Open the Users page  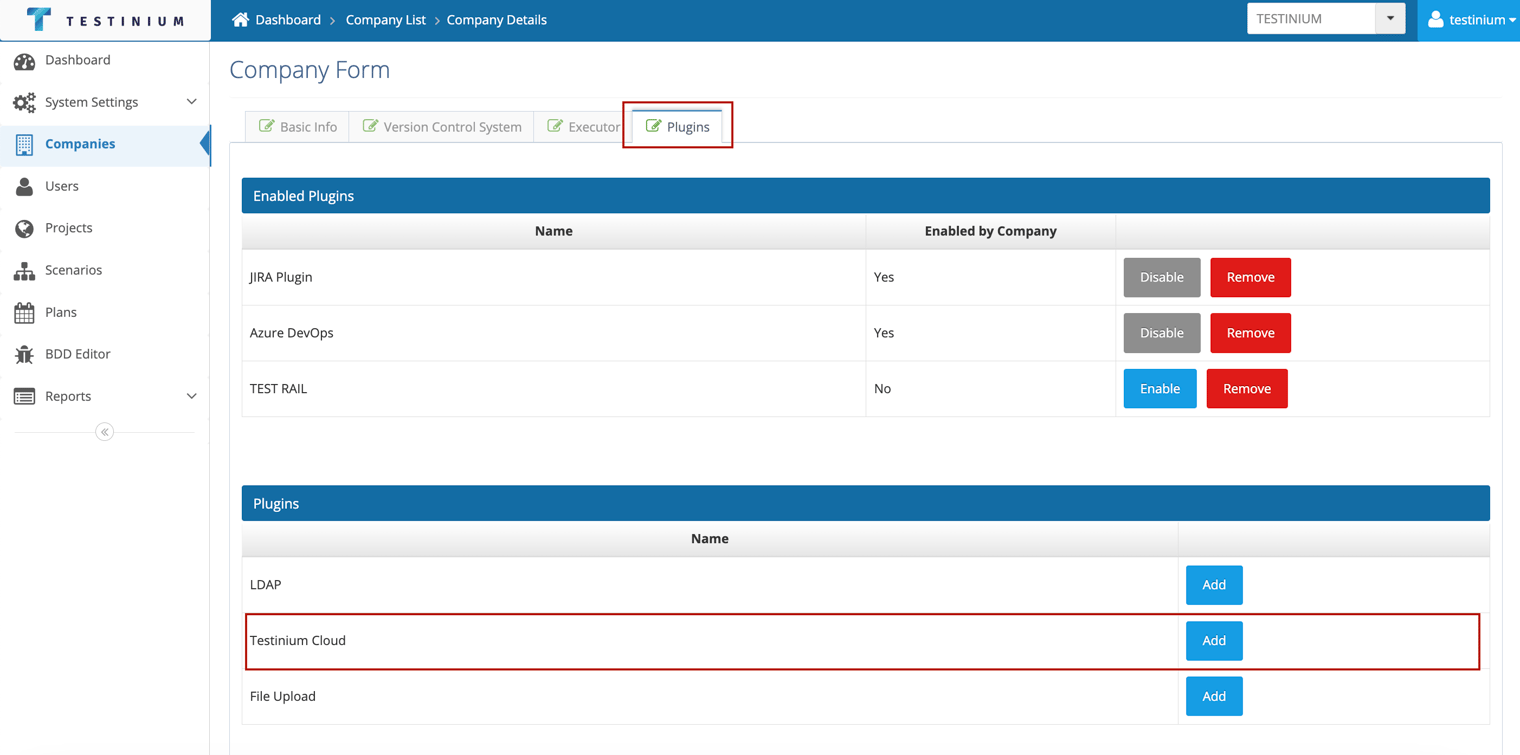pyautogui.click(x=105, y=186)
